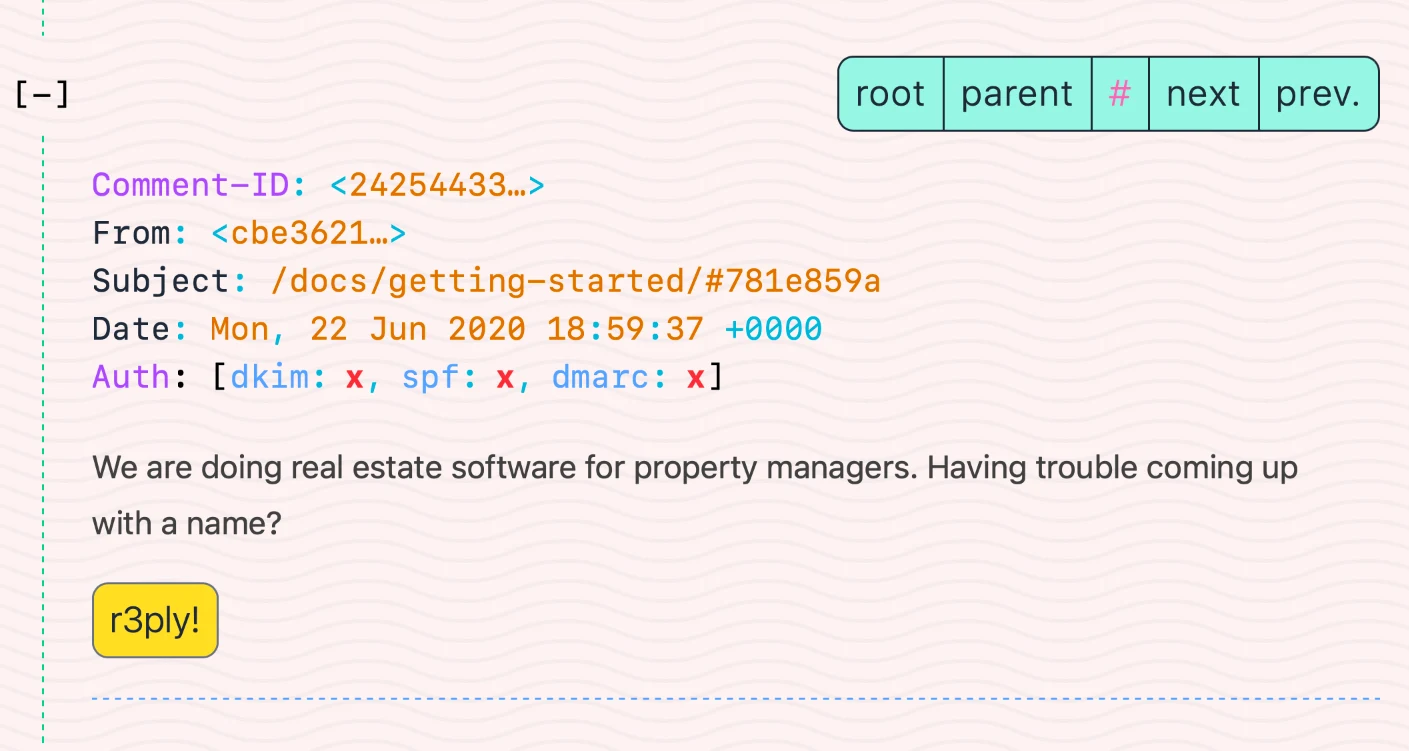Advance to the next comment
The image size is (1409, 751).
1203,93
